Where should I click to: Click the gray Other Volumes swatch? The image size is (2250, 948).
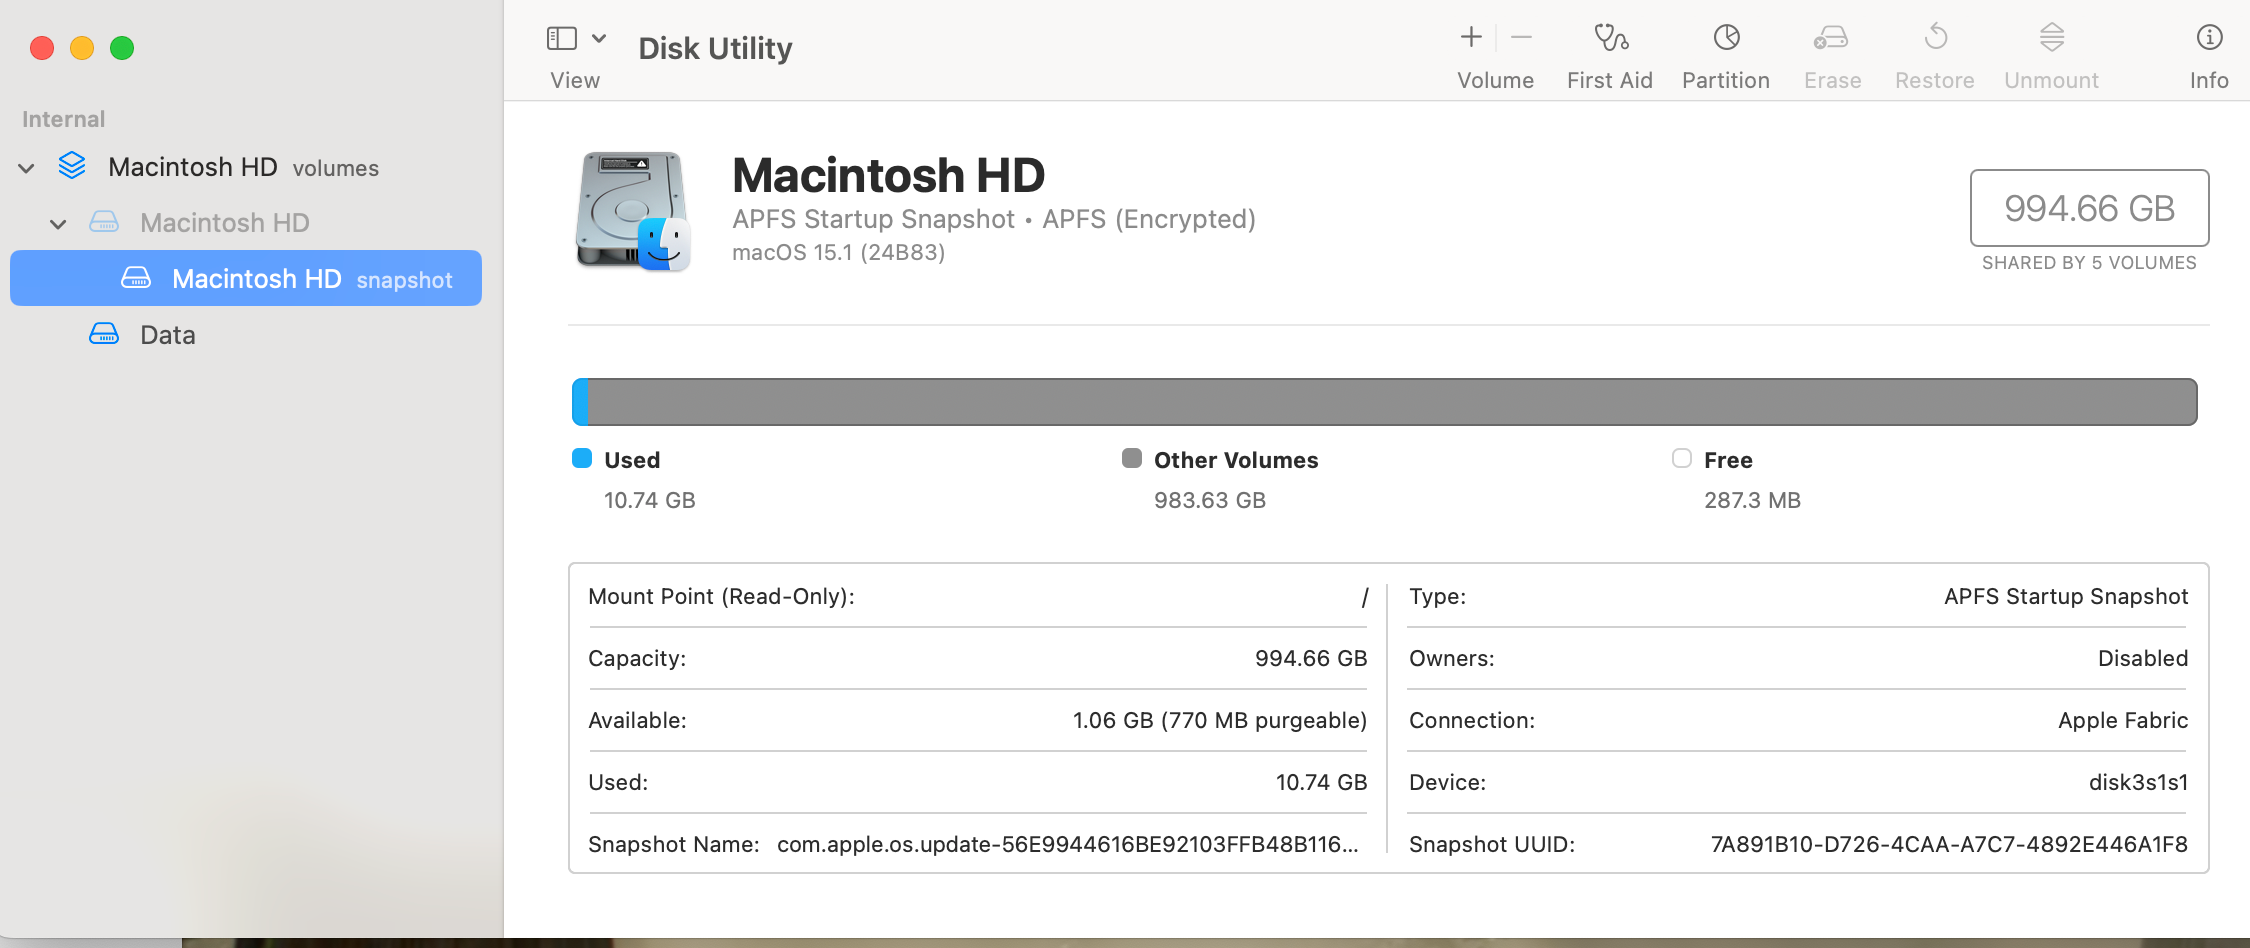[1131, 459]
